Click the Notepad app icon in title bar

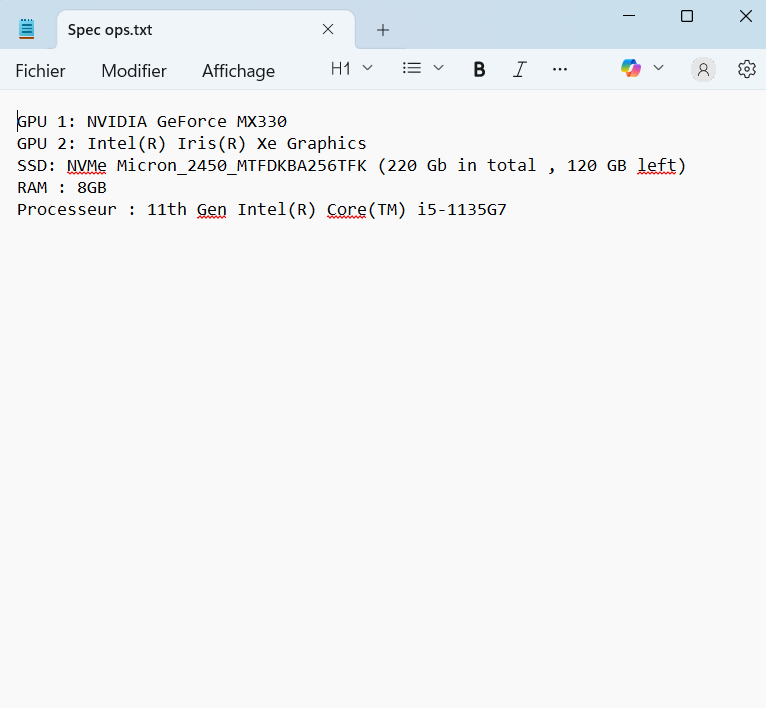pos(26,29)
